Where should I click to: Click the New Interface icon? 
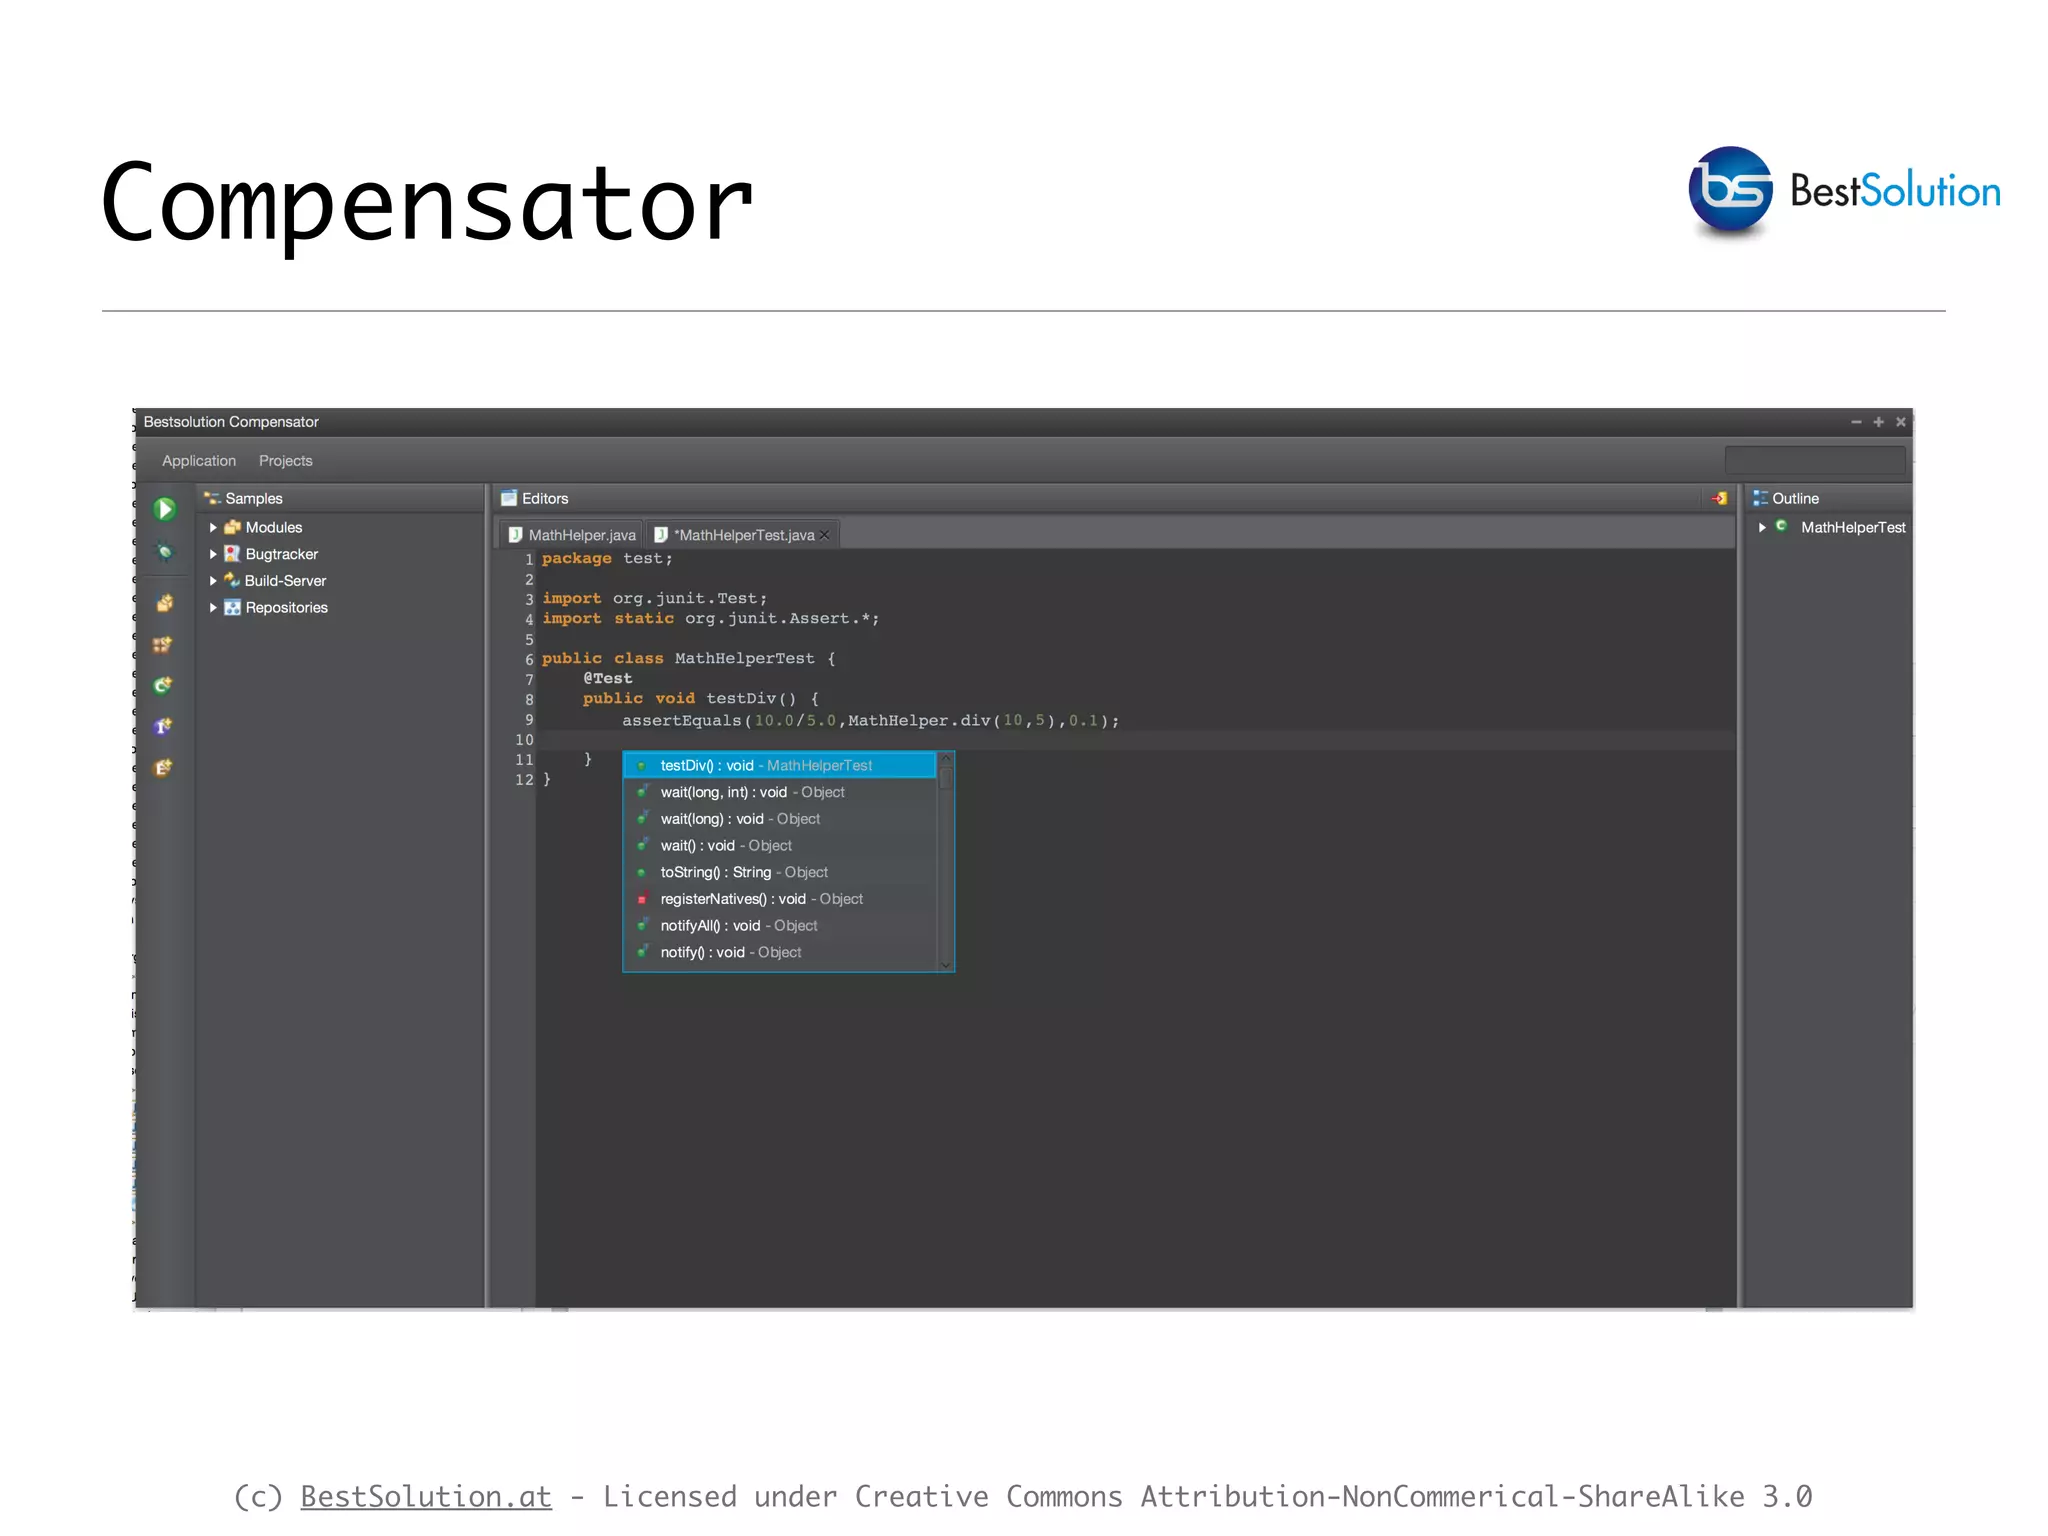click(x=163, y=727)
